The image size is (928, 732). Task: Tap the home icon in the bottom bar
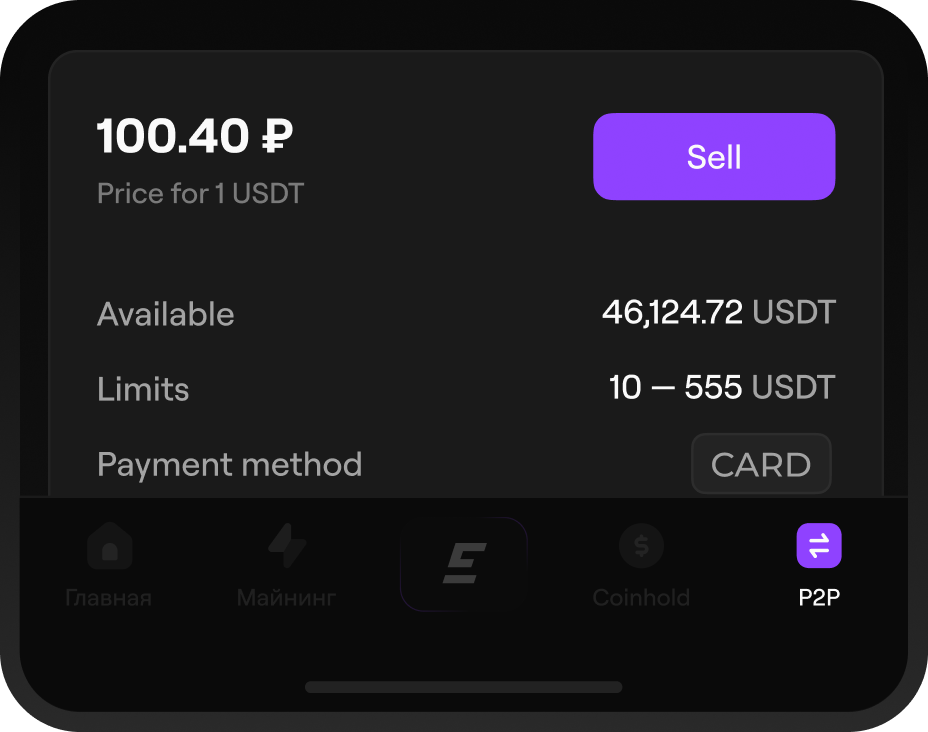point(109,547)
